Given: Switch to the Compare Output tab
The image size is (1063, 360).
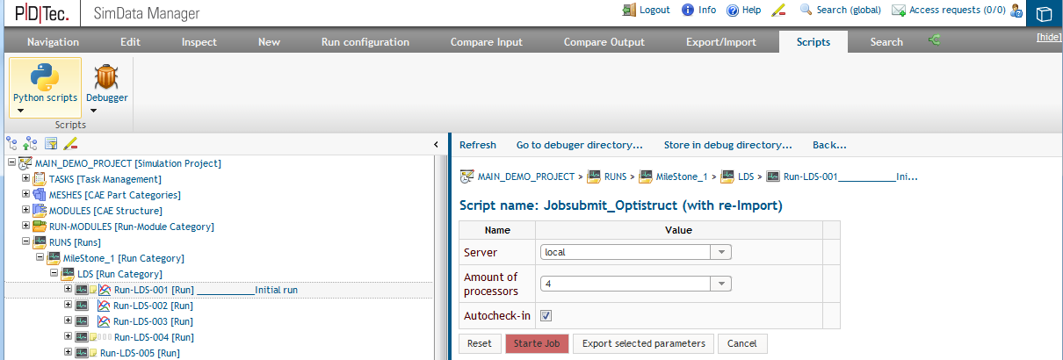Looking at the screenshot, I should coord(605,42).
